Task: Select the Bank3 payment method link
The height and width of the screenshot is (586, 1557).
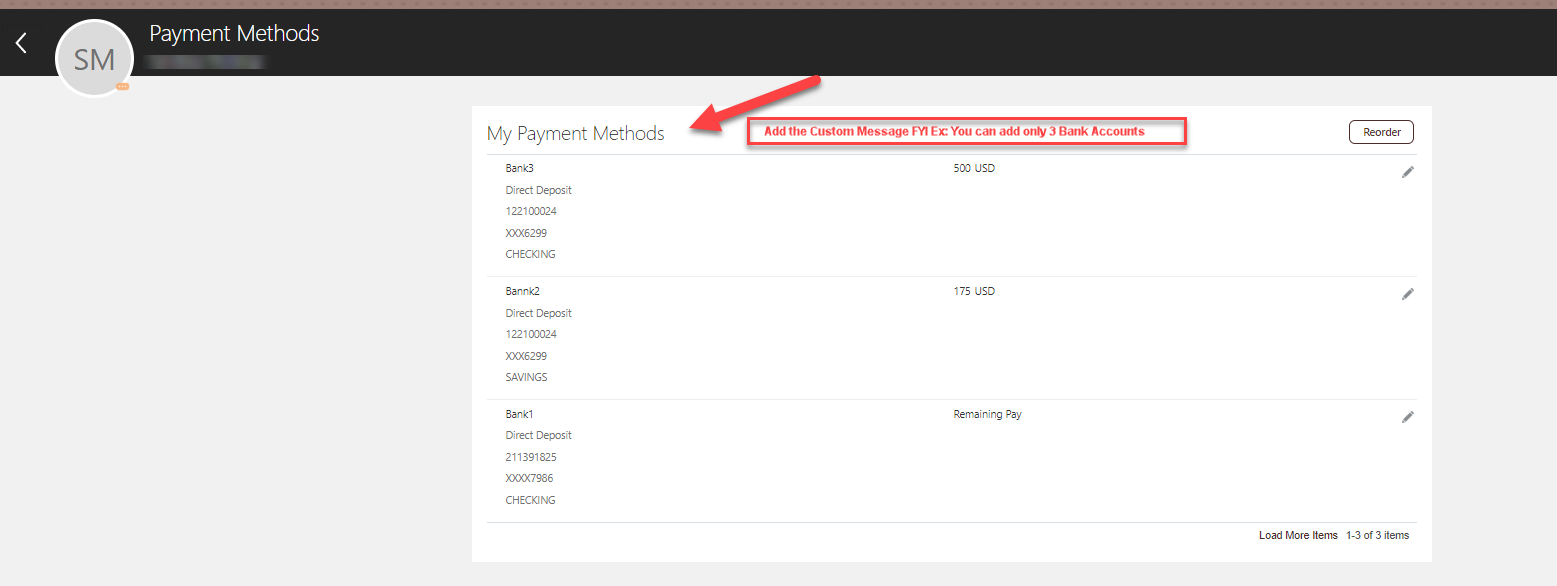Action: click(519, 168)
